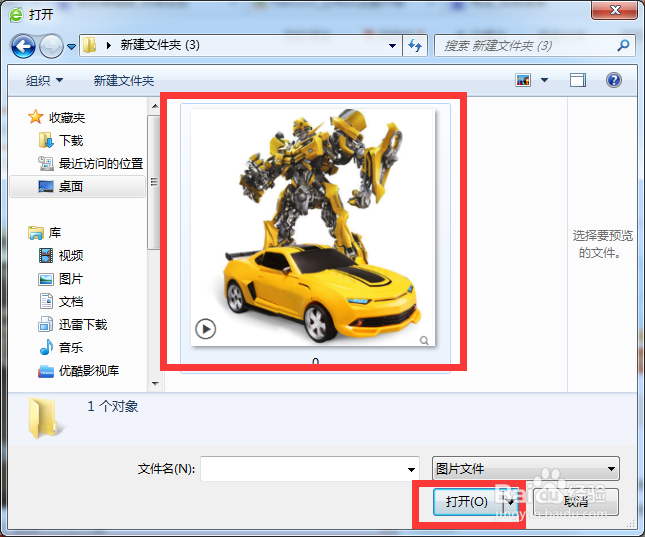Click the 图片 picture icon
Screen dimensions: 645x537
[x=46, y=279]
